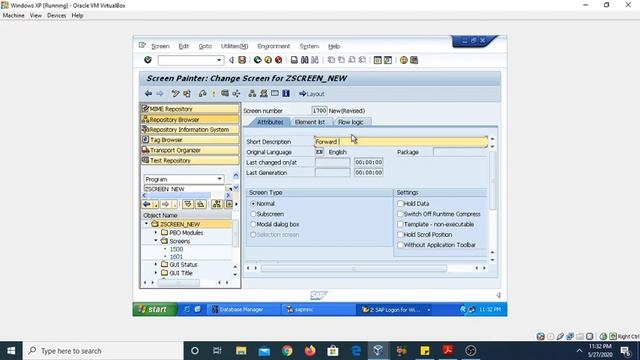Expand the GUI Status folder
This screenshot has height=360, width=640.
pos(156,264)
